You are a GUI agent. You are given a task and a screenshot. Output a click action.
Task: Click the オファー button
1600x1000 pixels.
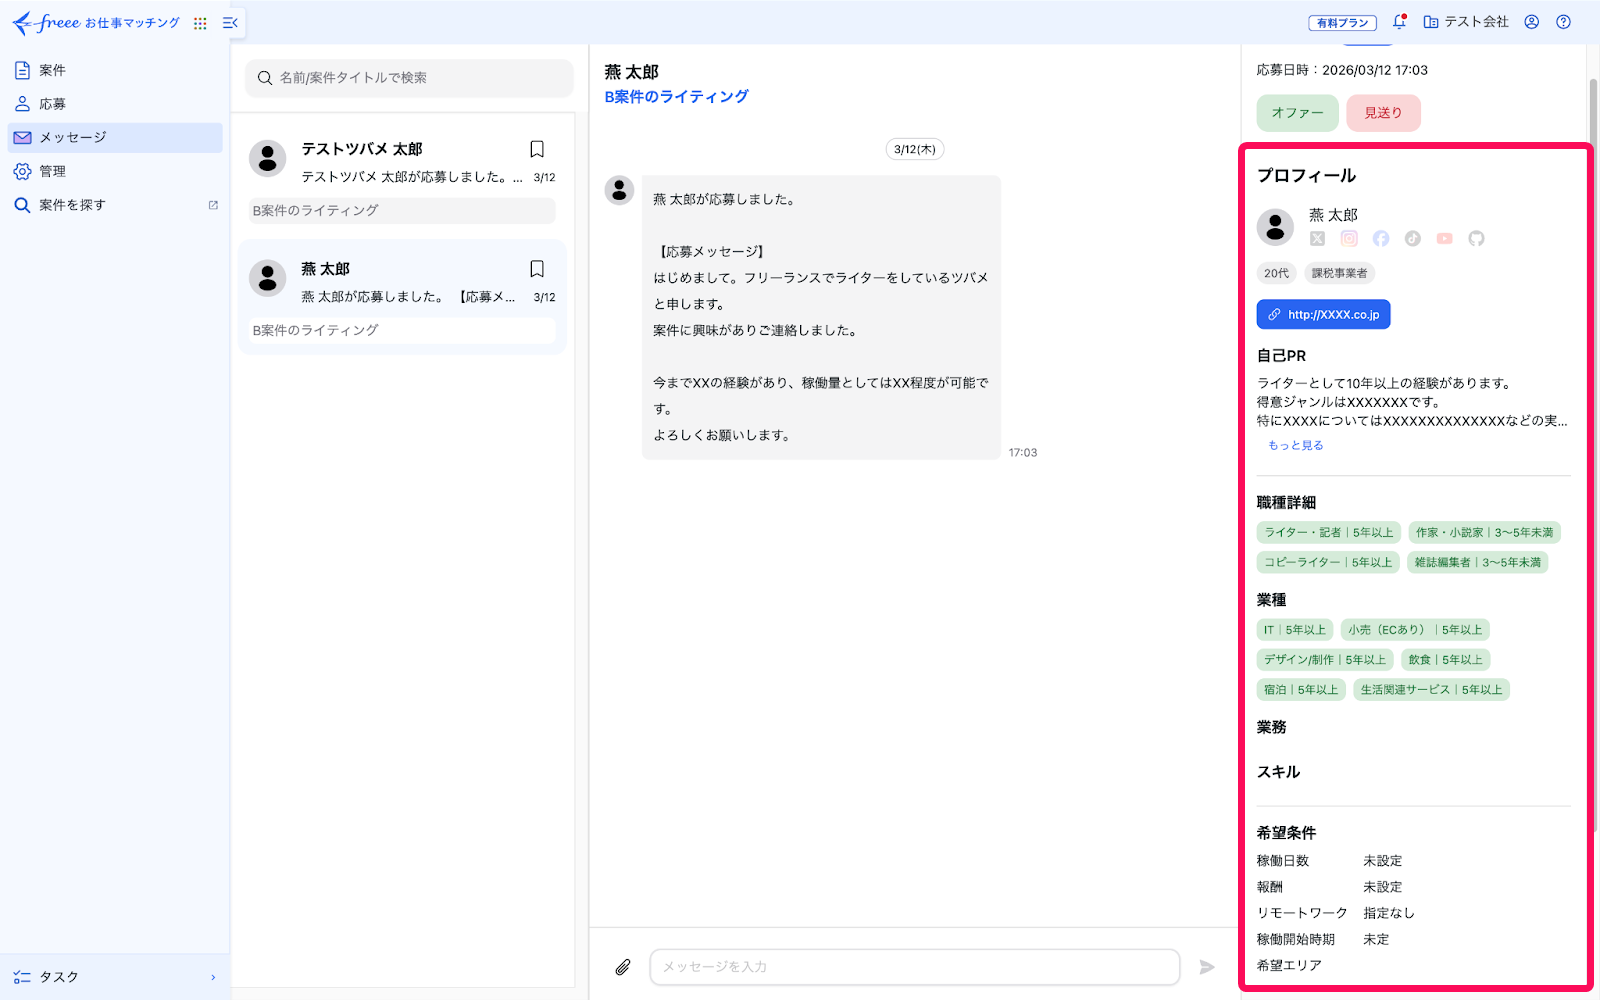[1297, 113]
